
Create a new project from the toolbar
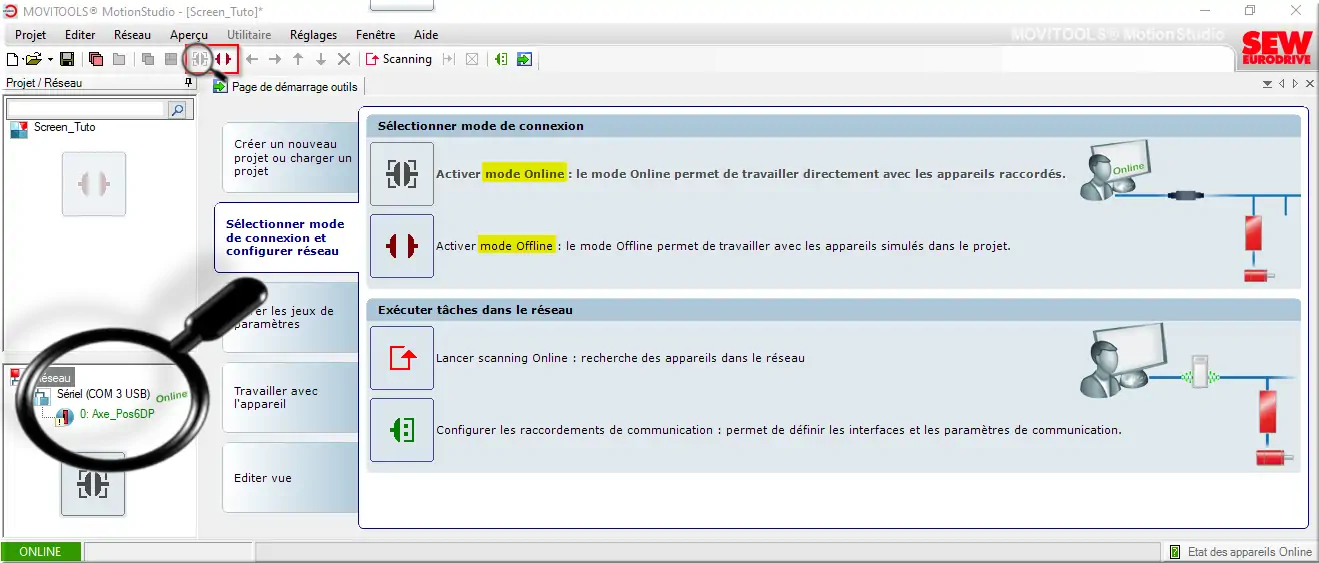13,59
